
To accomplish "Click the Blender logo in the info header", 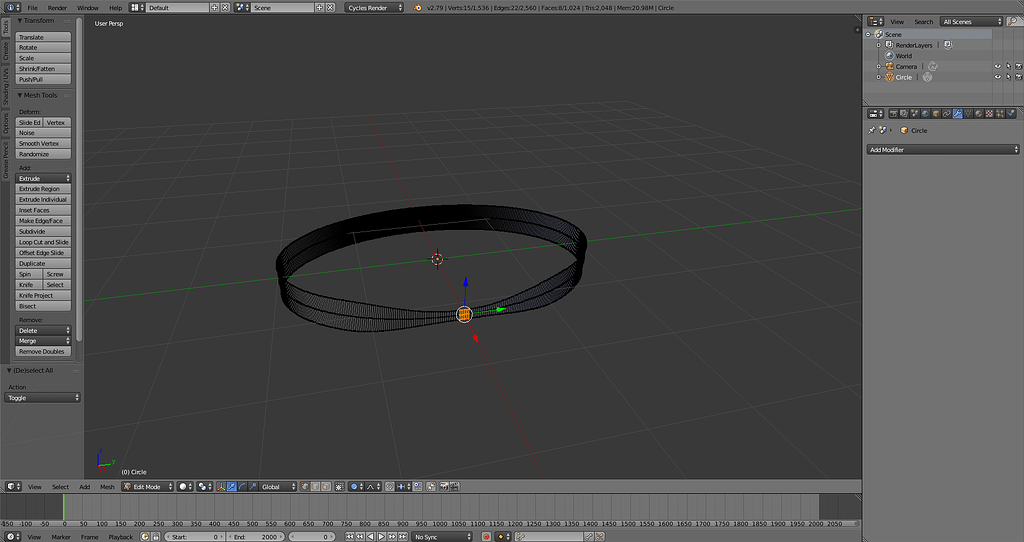I will [418, 8].
